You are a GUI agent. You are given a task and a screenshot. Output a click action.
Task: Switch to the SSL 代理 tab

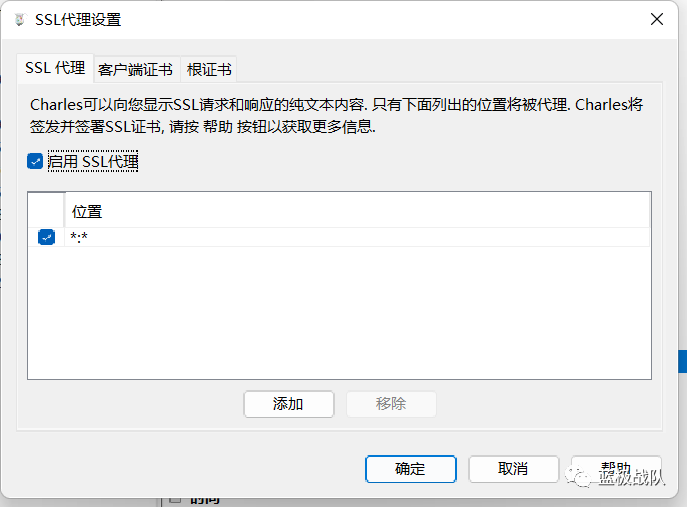pyautogui.click(x=55, y=68)
